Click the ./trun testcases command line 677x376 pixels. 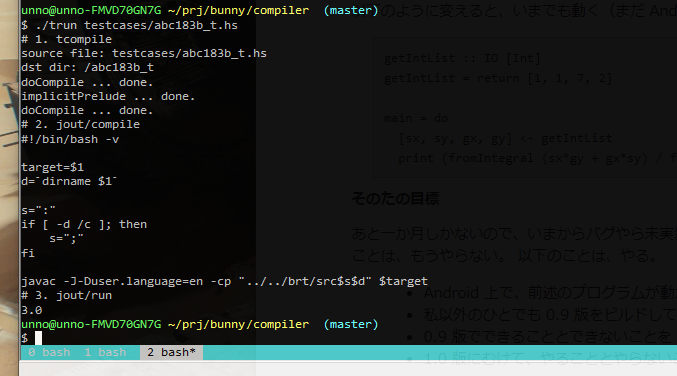130,25
